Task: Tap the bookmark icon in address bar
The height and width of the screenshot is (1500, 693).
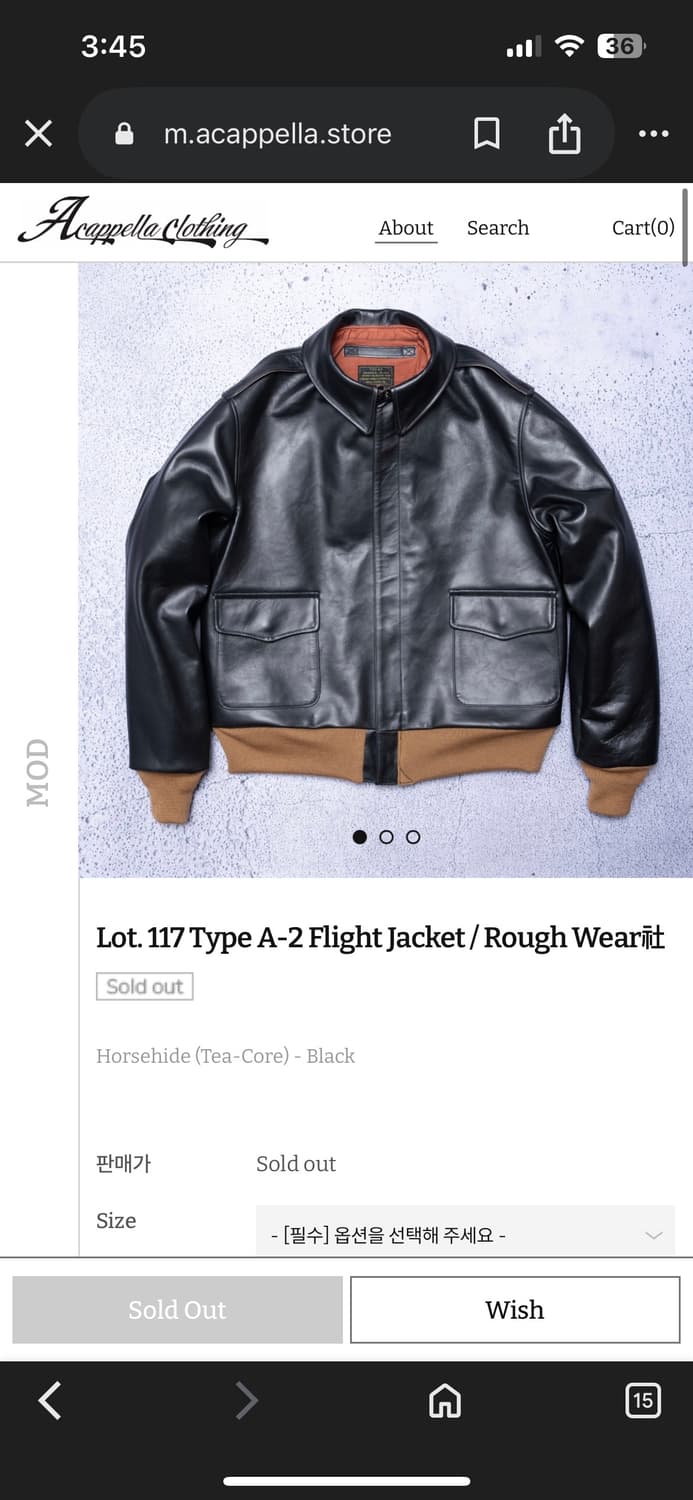Action: (x=487, y=134)
